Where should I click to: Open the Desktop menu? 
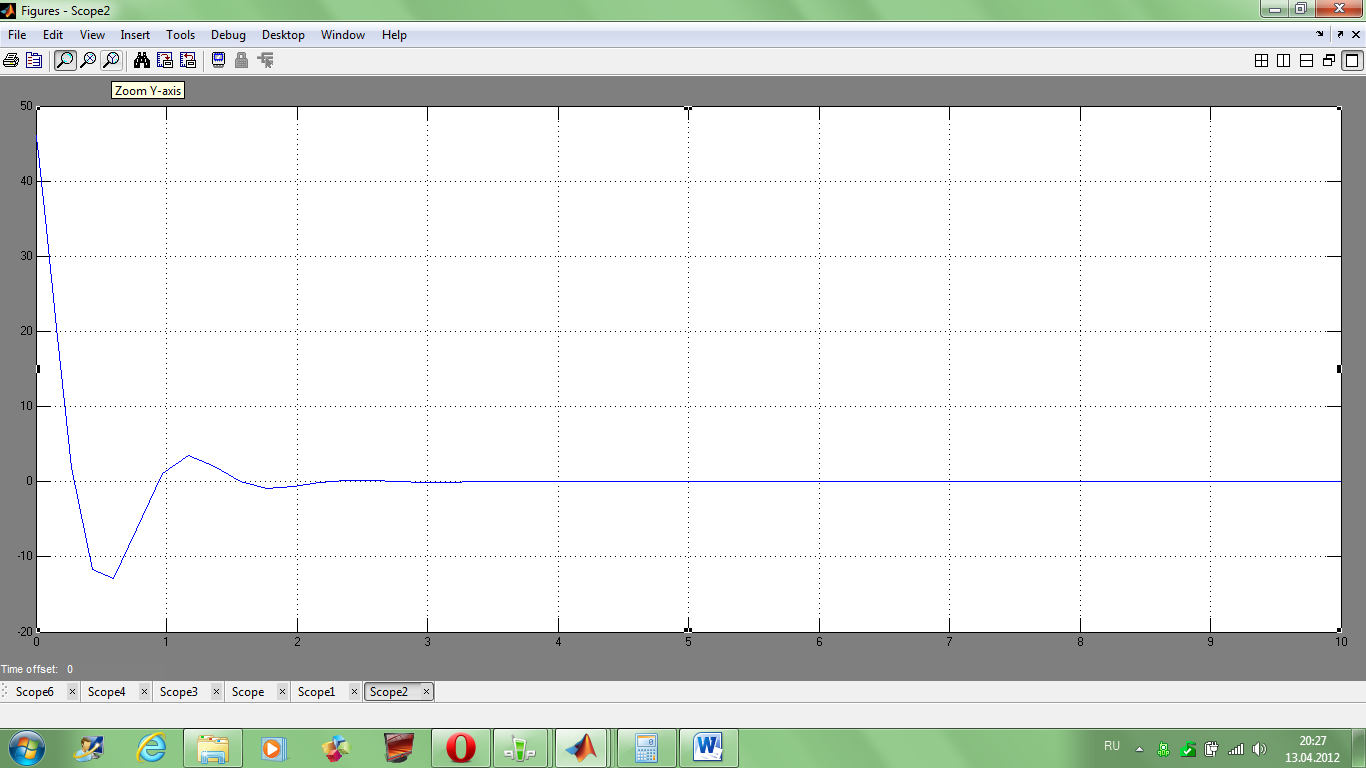point(283,35)
